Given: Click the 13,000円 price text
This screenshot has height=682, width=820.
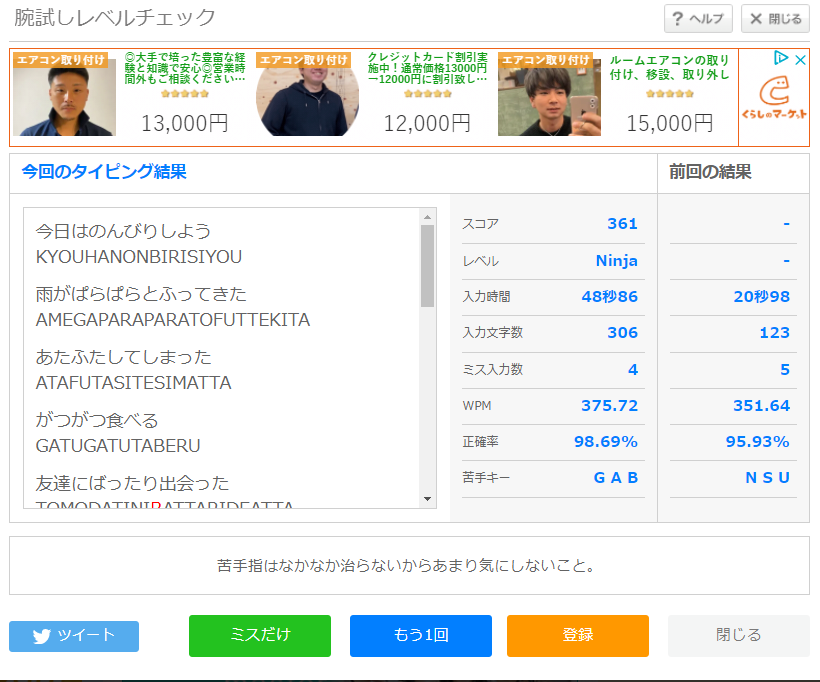Looking at the screenshot, I should 185,123.
